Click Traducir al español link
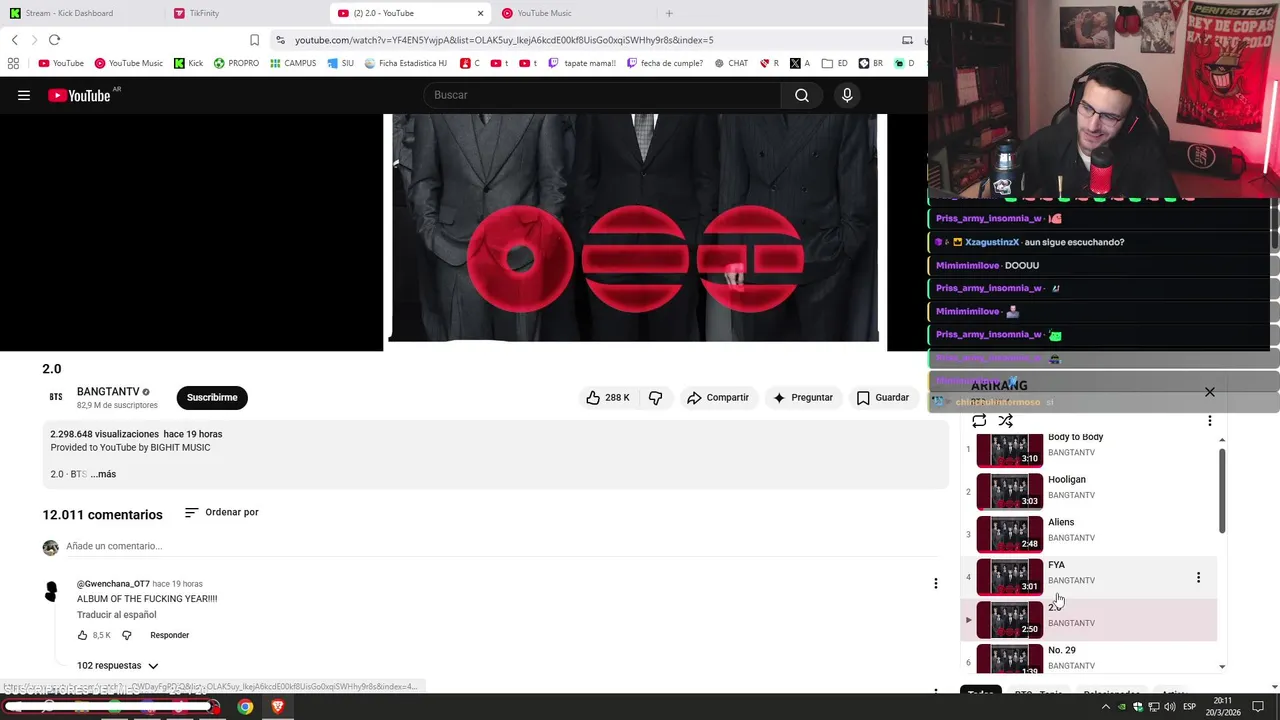Screen dimensions: 1280x720 (117, 615)
